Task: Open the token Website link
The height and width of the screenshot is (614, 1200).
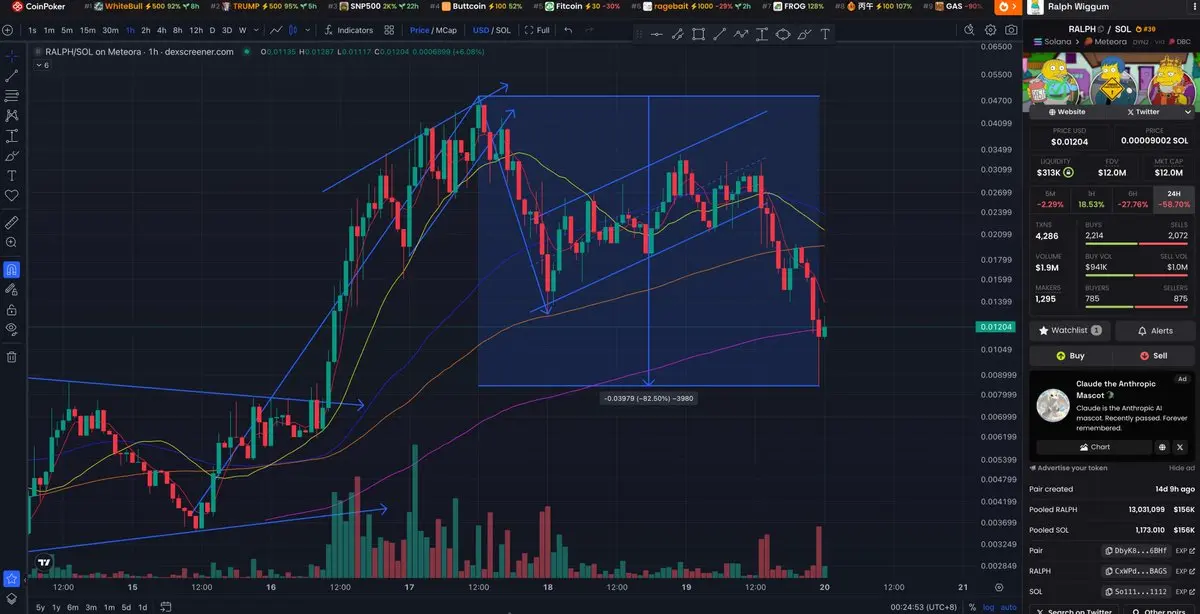Action: [x=1066, y=112]
